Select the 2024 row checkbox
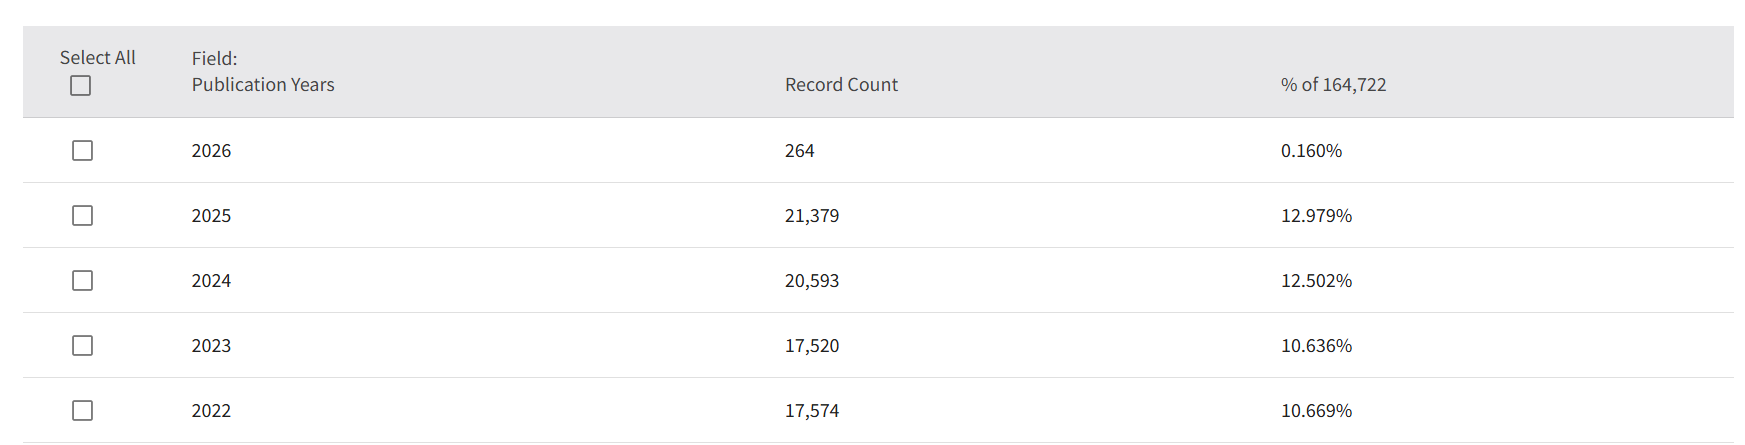Viewport: 1745px width, 445px height. coord(83,281)
